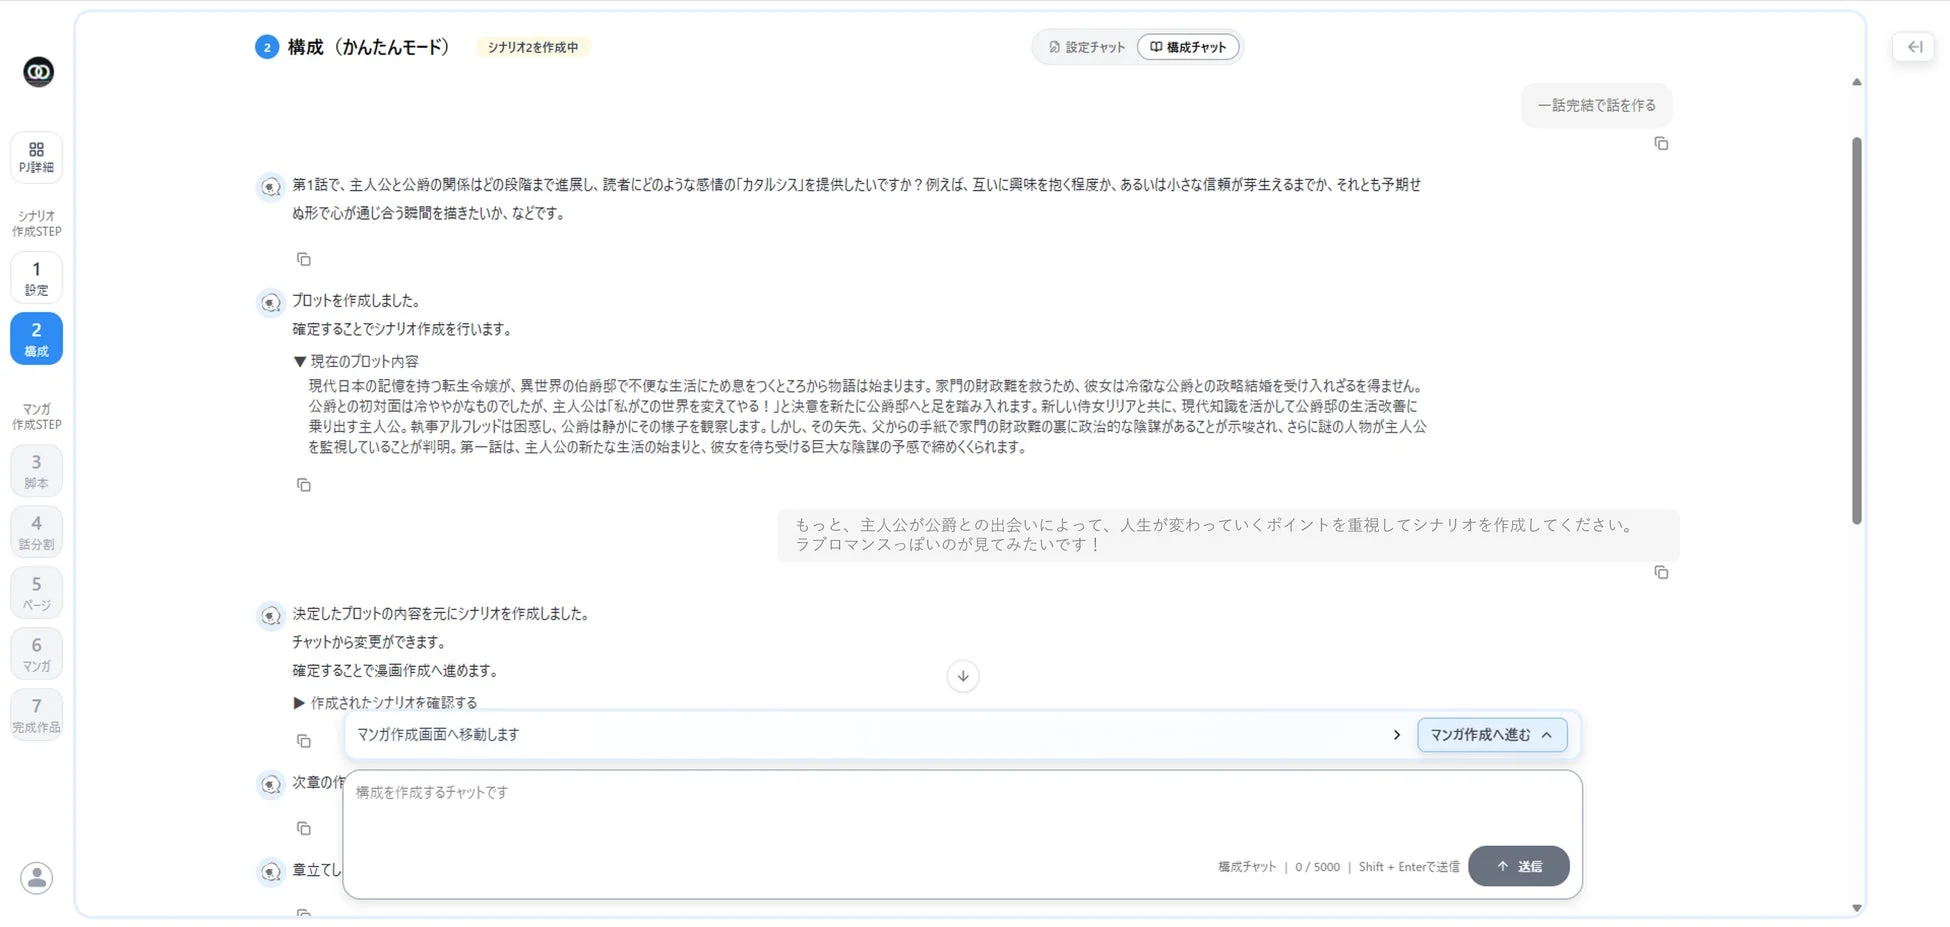Viewport: 1950px width, 927px height.
Task: Copy the シナリオを作成しました message
Action: (x=304, y=741)
